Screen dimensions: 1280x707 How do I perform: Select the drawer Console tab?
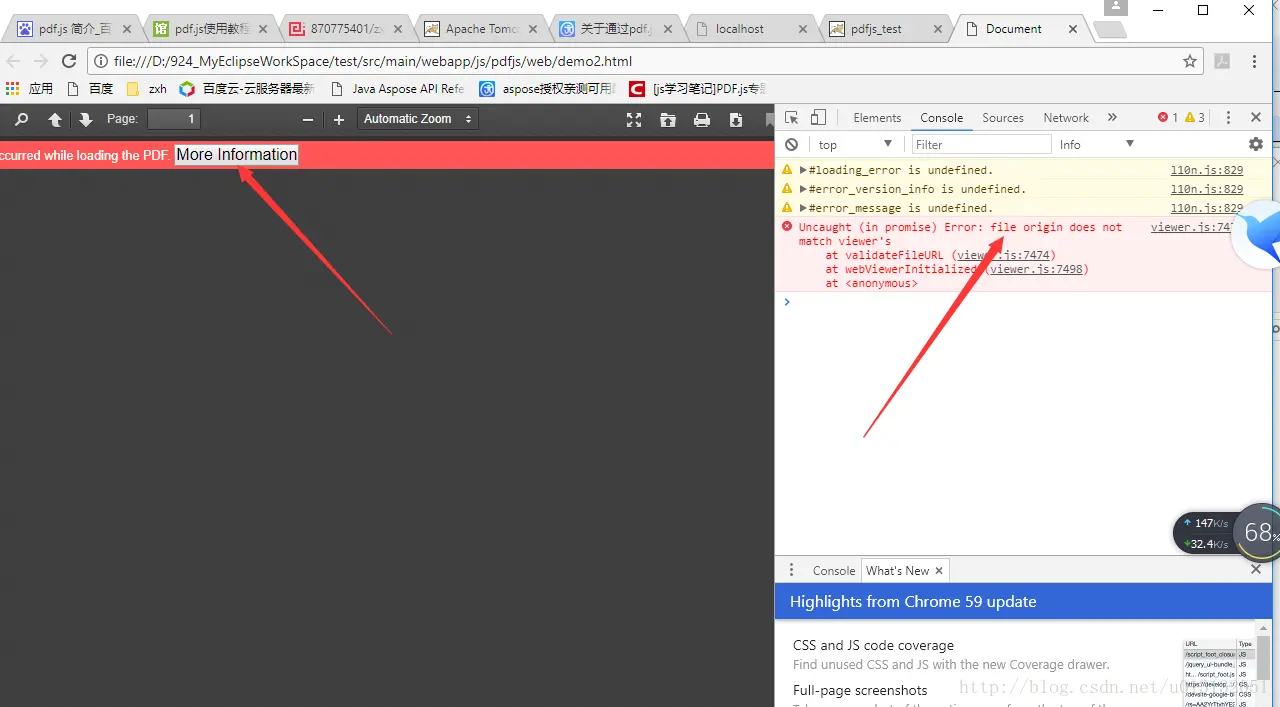coord(833,570)
